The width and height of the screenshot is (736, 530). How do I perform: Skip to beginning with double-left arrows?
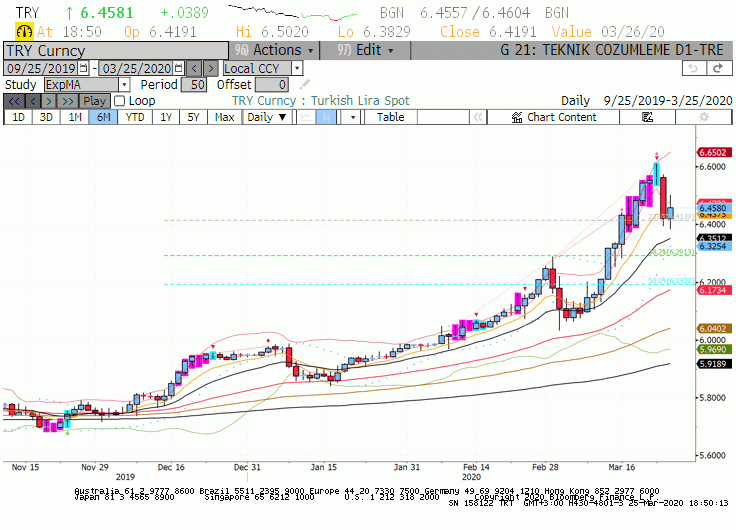(14, 101)
